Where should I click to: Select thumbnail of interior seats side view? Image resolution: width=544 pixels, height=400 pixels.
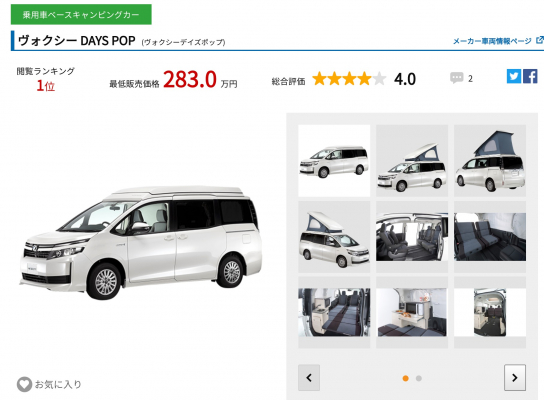[412, 237]
